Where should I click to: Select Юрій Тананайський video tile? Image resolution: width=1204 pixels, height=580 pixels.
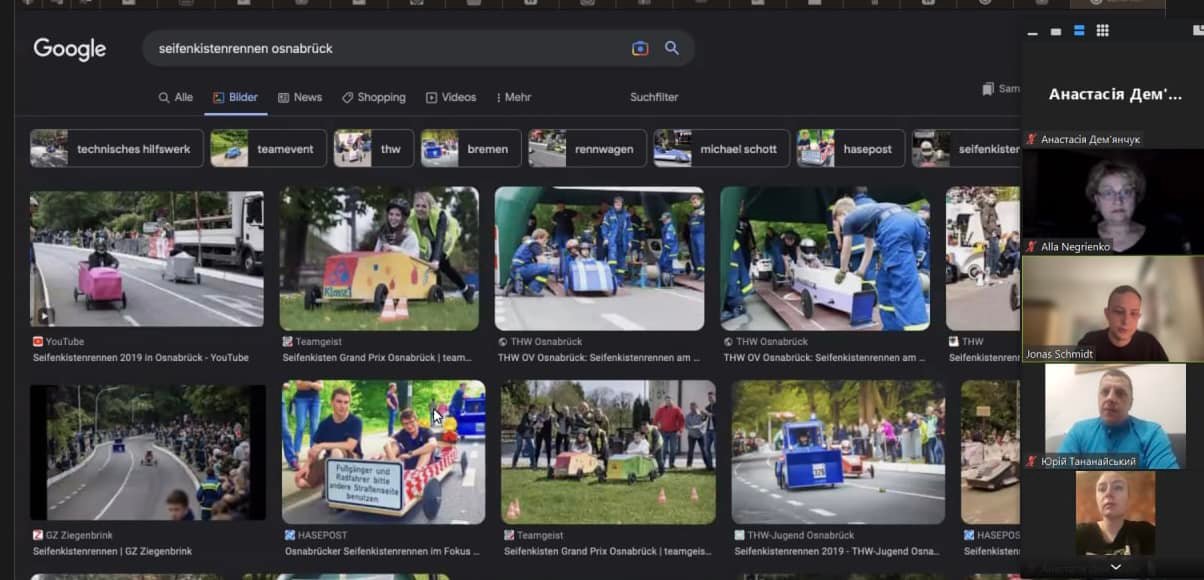coord(1115,416)
